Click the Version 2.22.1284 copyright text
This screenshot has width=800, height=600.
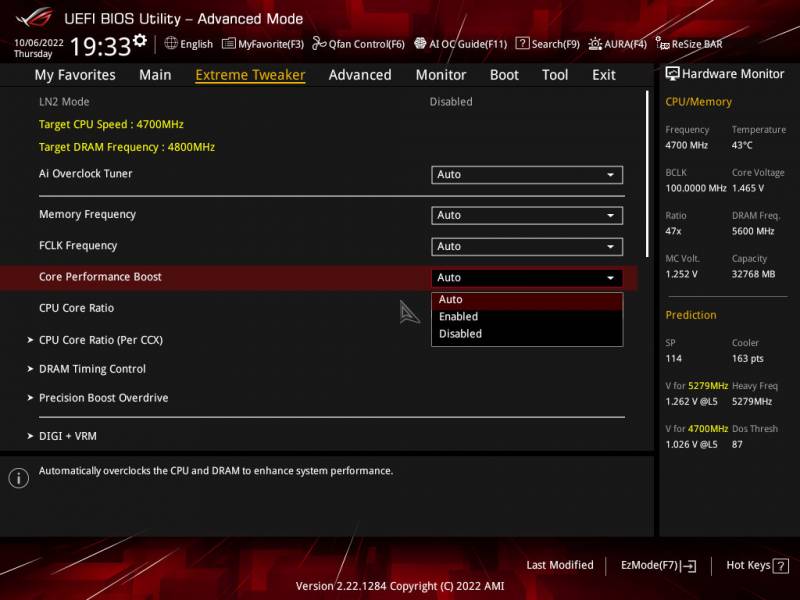point(400,586)
